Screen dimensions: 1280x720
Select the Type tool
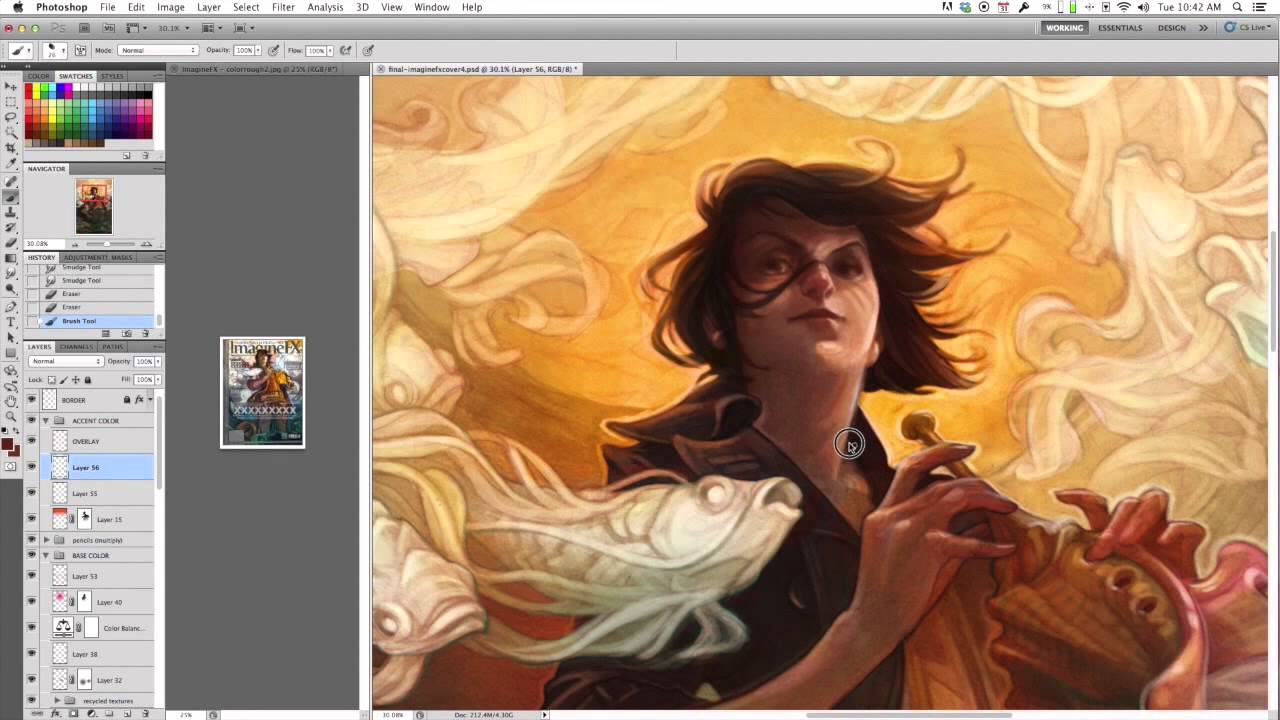11,322
